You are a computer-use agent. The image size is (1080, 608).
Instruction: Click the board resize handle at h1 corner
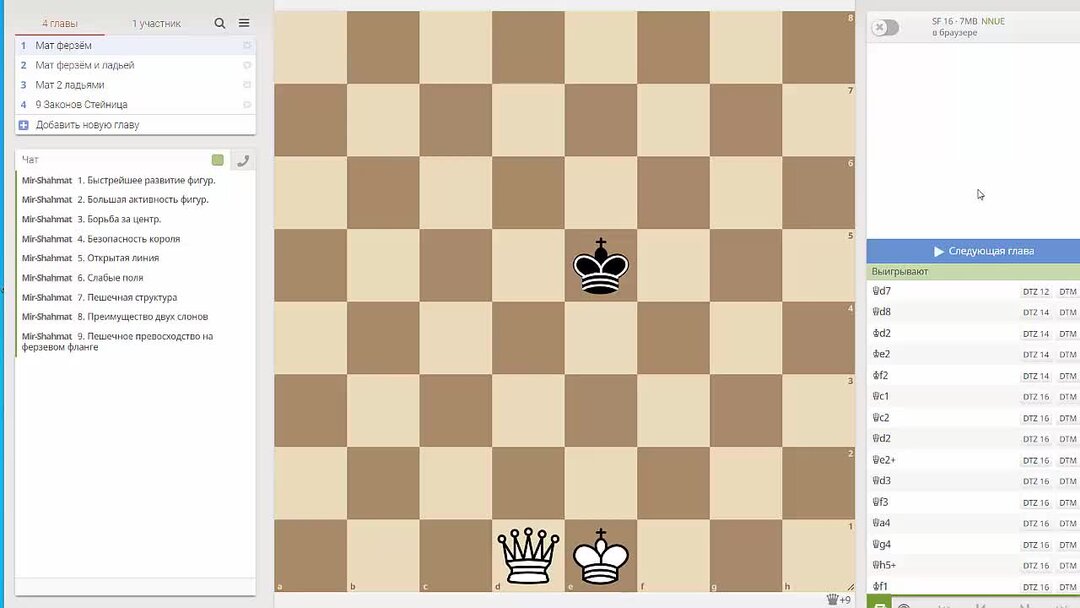click(851, 587)
